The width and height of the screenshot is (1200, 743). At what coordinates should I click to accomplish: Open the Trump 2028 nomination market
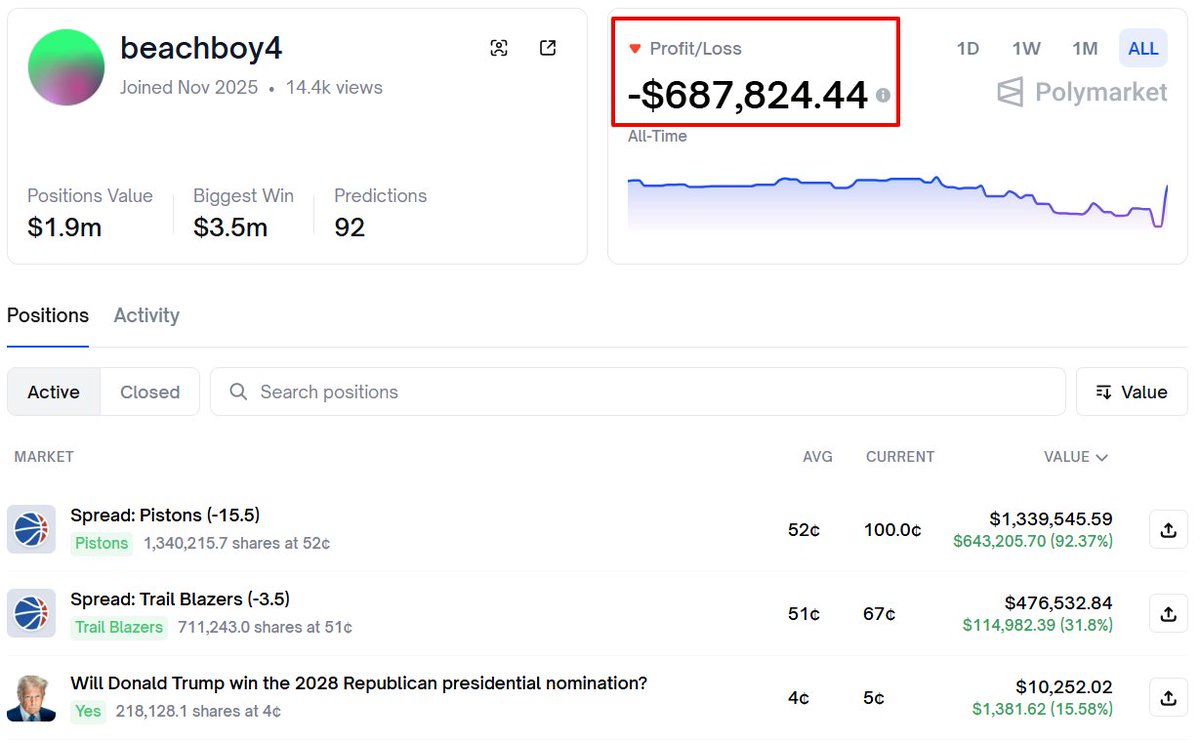pyautogui.click(x=358, y=683)
